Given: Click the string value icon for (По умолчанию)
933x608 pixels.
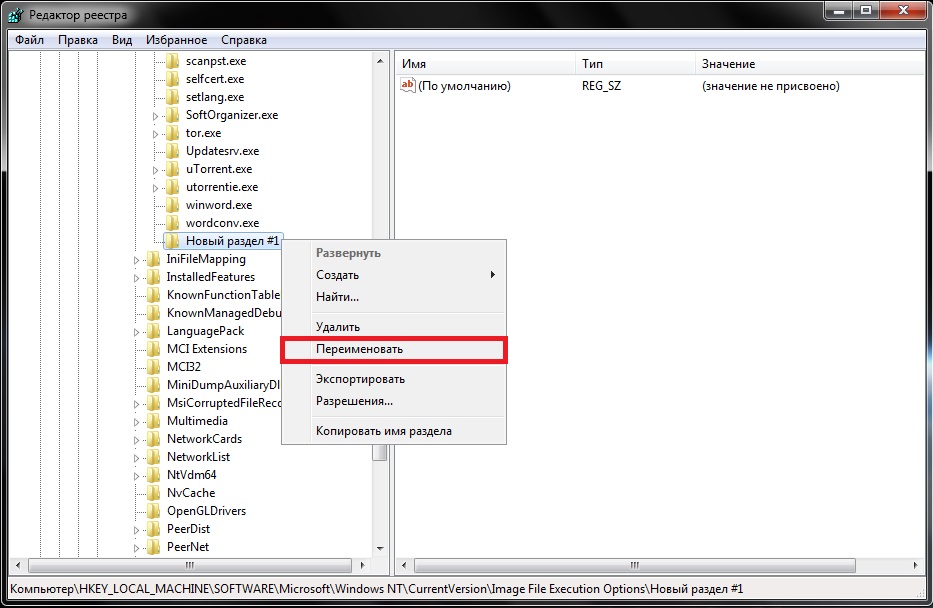Looking at the screenshot, I should pyautogui.click(x=407, y=86).
